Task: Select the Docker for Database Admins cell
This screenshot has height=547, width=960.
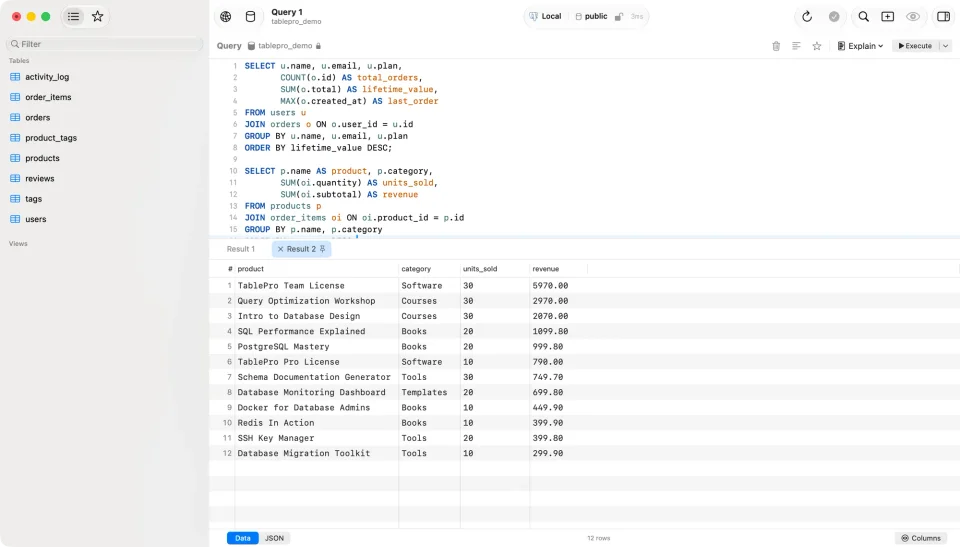Action: click(317, 408)
